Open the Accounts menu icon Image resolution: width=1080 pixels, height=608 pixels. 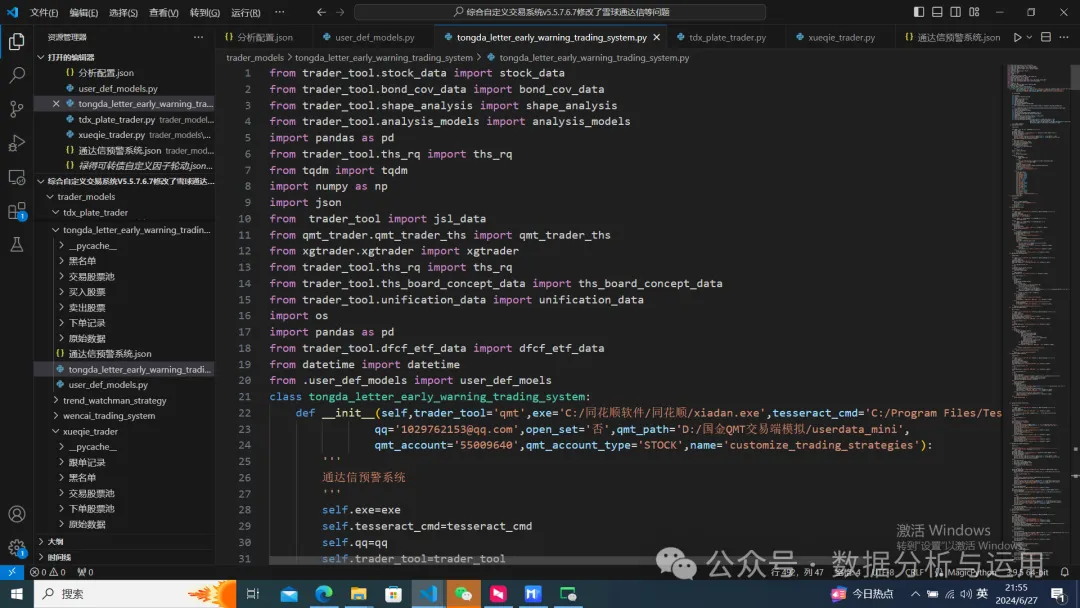(x=17, y=514)
